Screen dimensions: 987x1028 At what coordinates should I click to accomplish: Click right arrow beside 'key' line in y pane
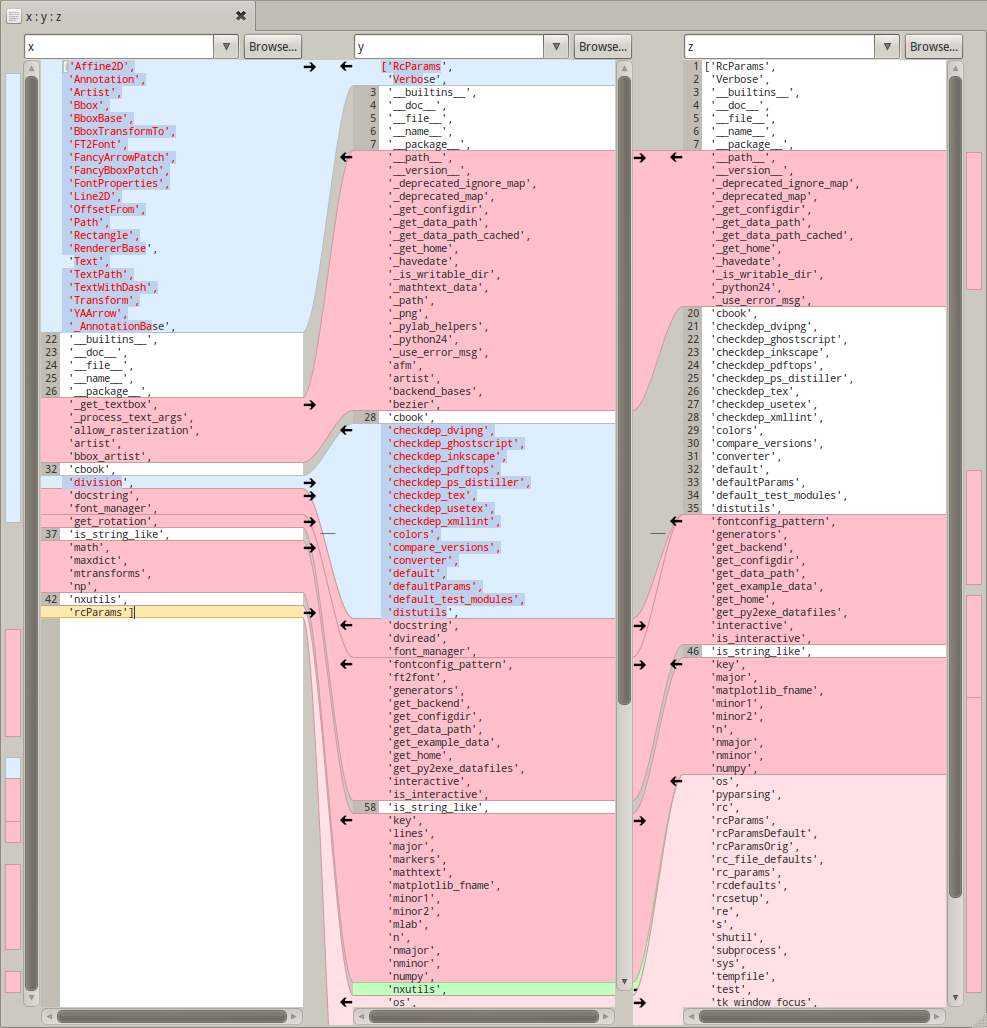click(x=639, y=820)
